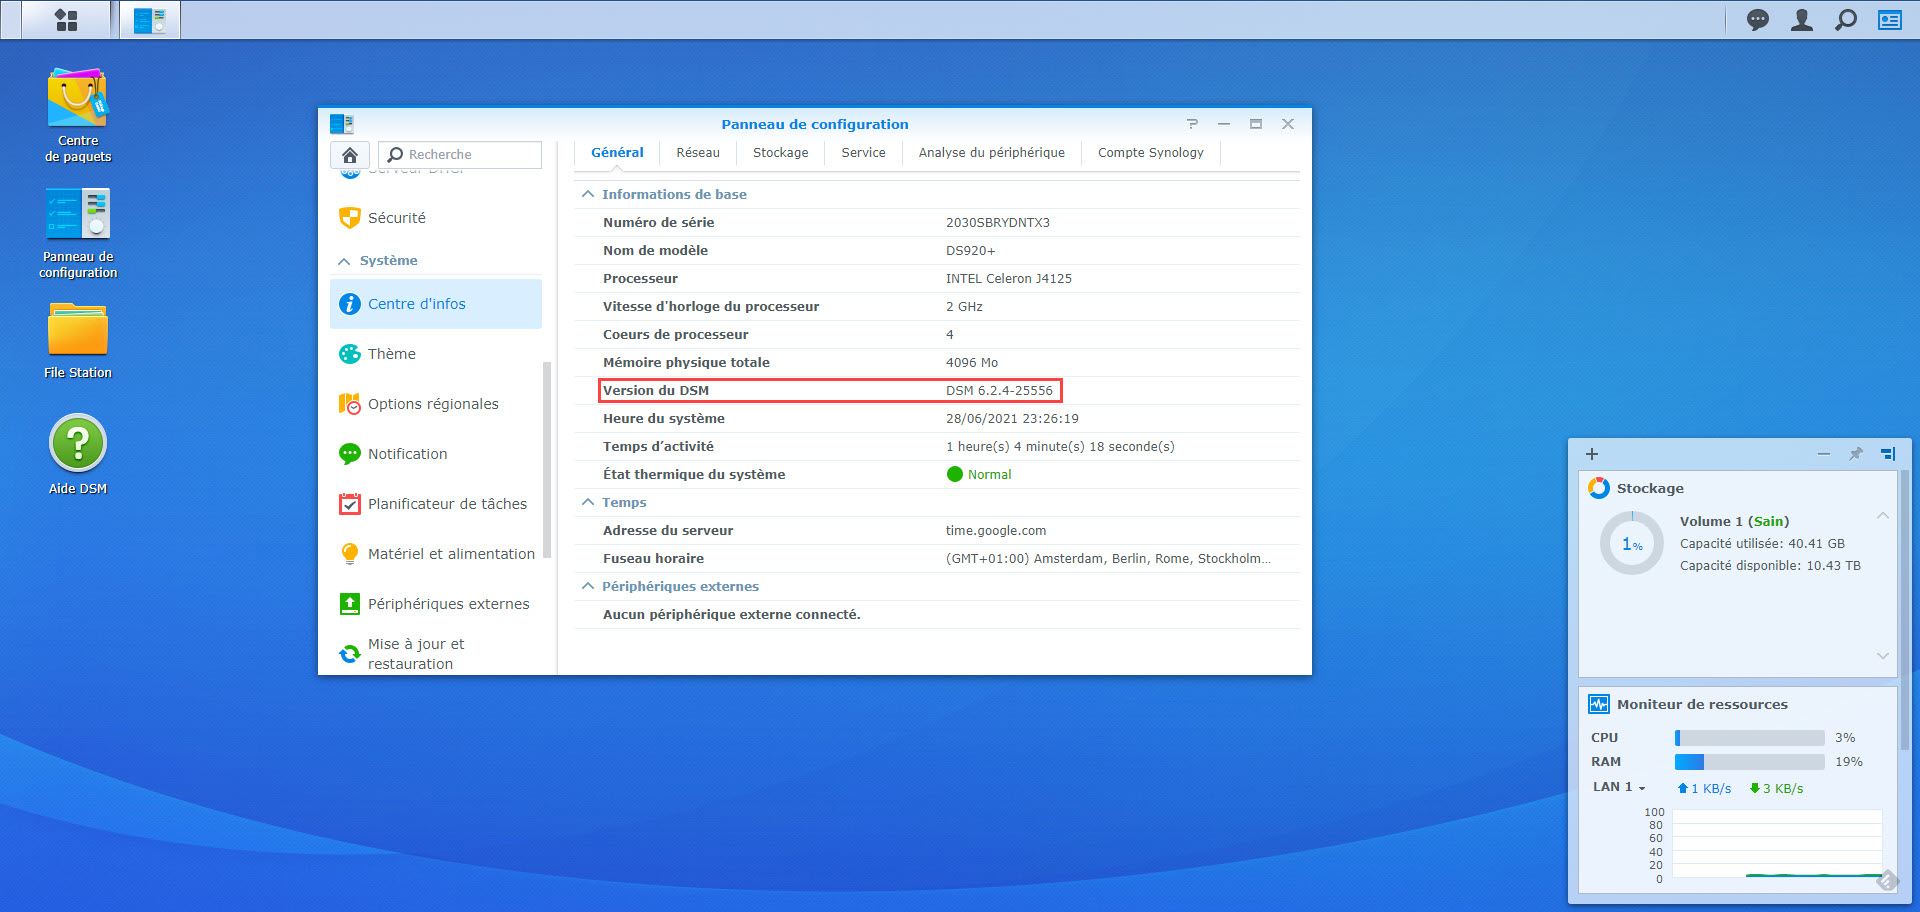The width and height of the screenshot is (1920, 912).
Task: Switch to the Compte Synology tab
Action: pos(1151,153)
